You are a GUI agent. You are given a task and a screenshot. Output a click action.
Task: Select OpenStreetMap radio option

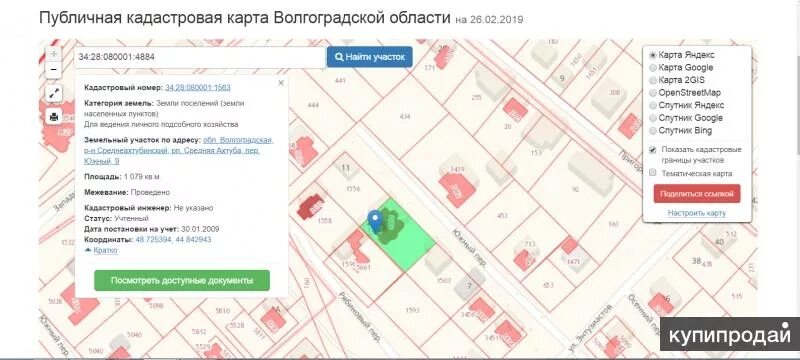pos(653,93)
